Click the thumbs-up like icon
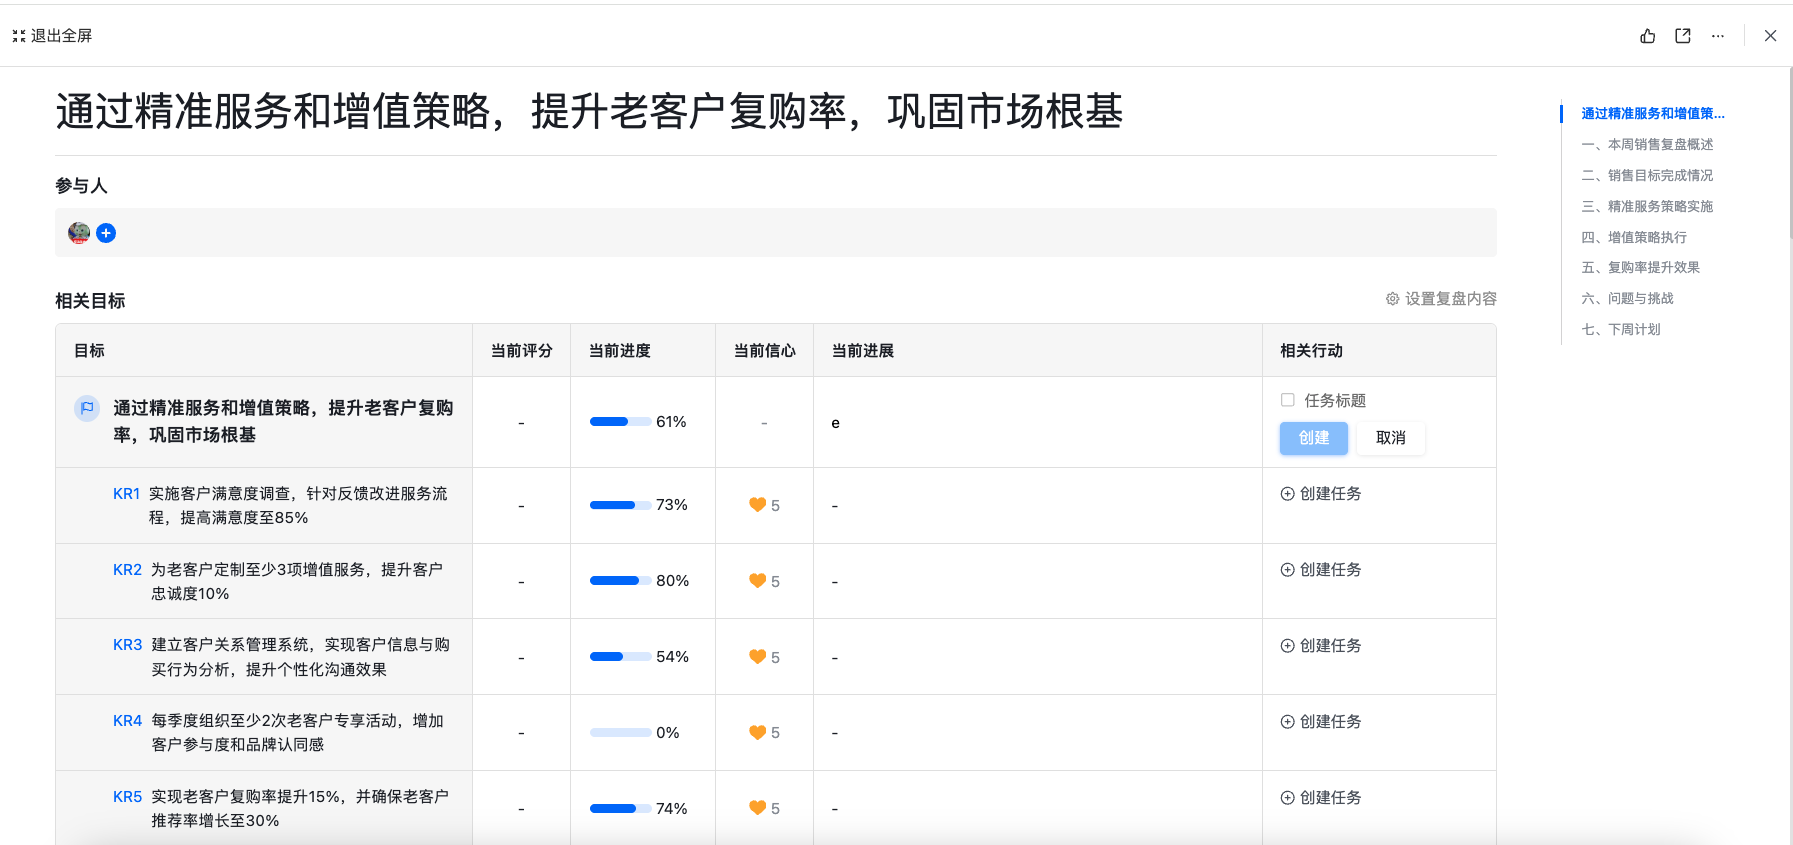The height and width of the screenshot is (845, 1793). 1648,36
